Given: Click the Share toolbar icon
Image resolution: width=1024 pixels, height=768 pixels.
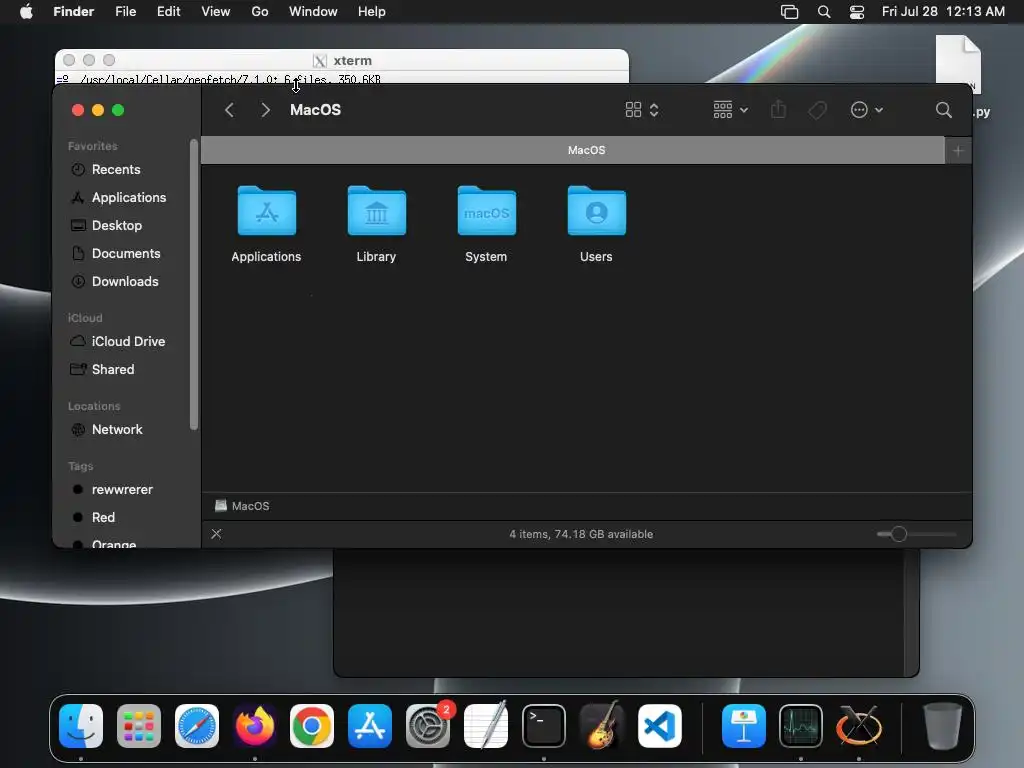Looking at the screenshot, I should tap(778, 110).
